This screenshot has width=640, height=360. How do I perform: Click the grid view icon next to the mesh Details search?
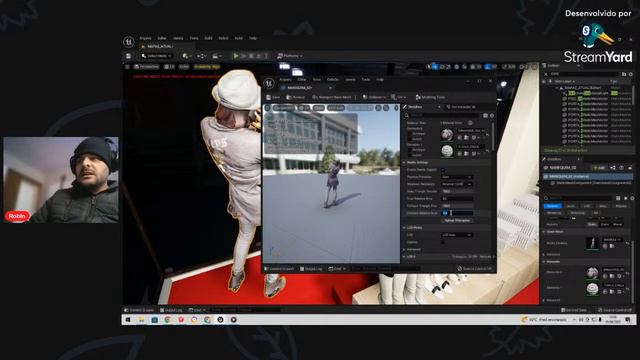tap(485, 116)
